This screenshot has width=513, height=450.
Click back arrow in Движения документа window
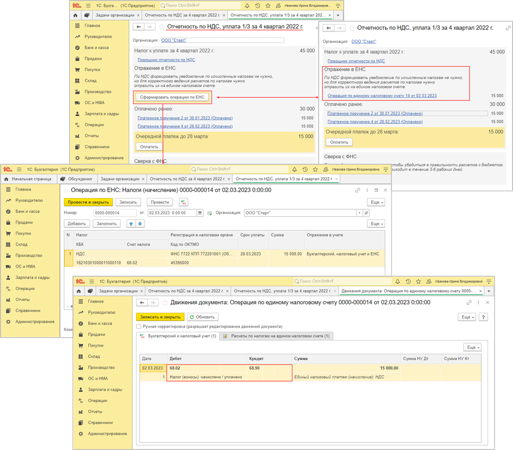coord(142,303)
